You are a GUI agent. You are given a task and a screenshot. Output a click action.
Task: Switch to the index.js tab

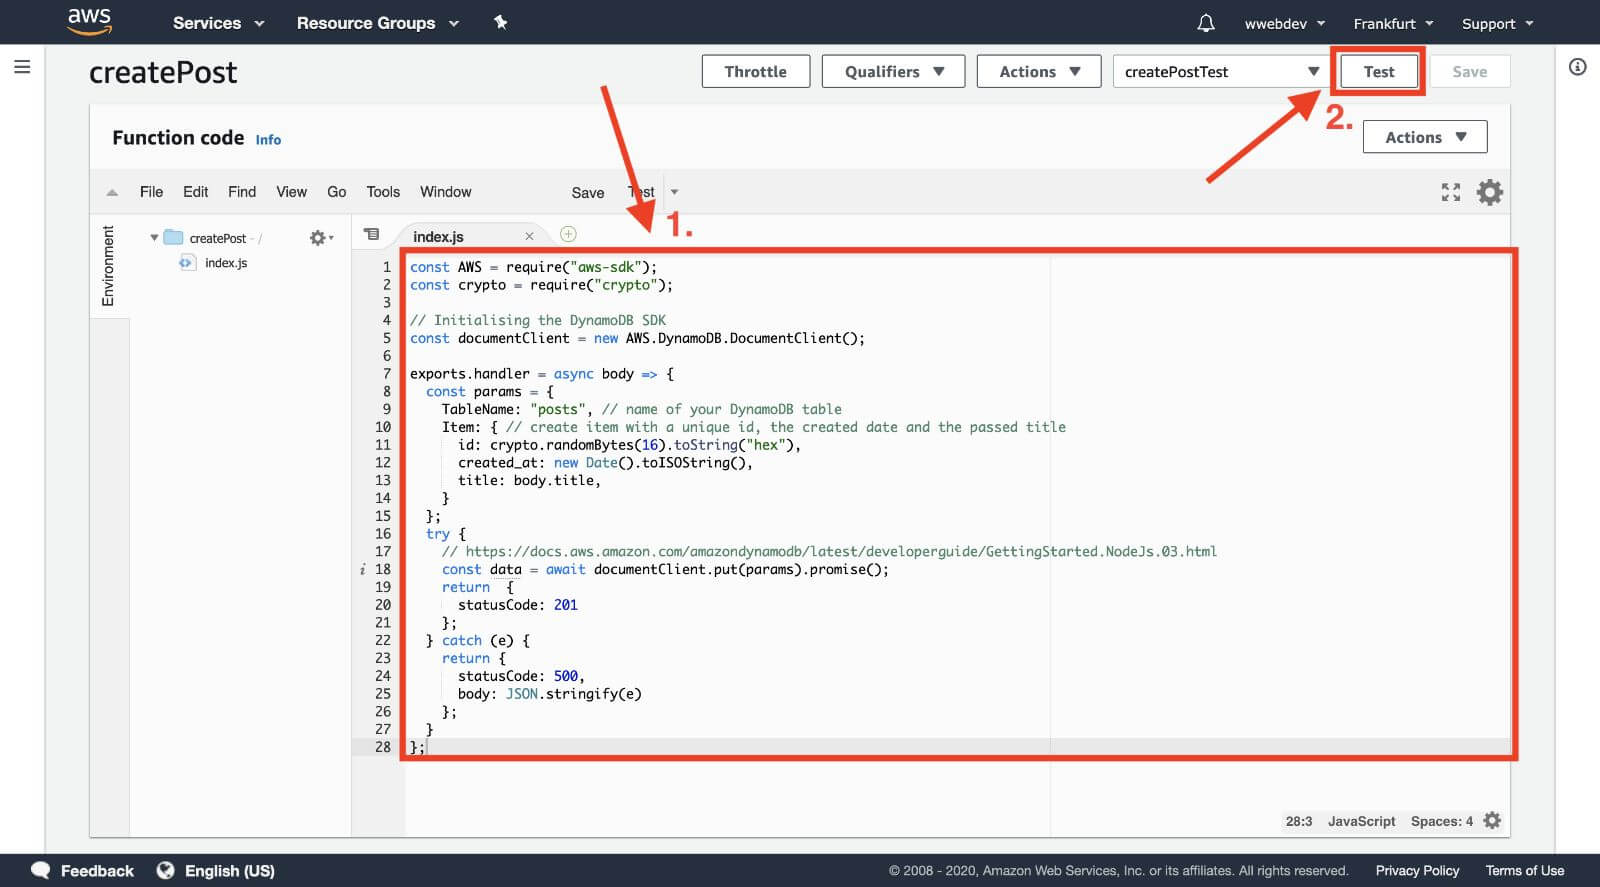click(438, 236)
